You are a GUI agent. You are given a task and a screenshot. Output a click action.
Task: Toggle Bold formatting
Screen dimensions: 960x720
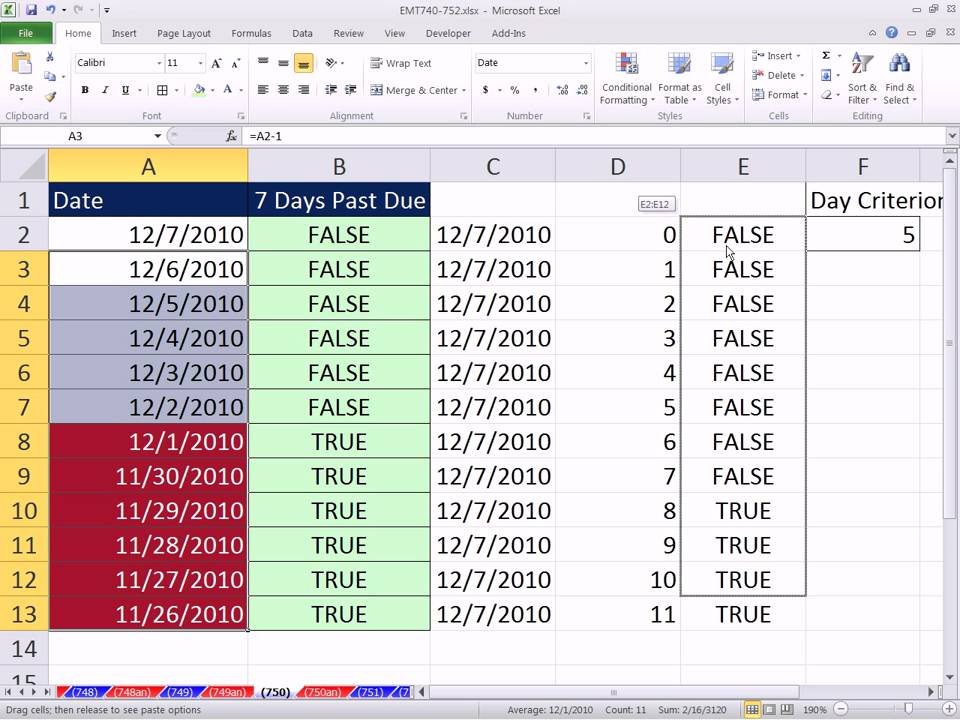pos(85,90)
